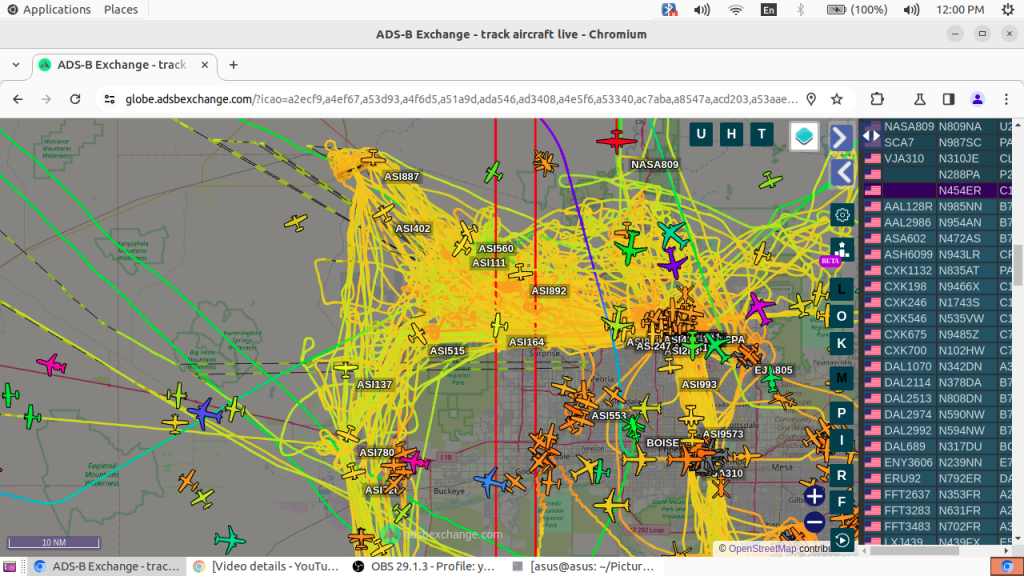
Task: Toggle the K map button
Action: 842,344
